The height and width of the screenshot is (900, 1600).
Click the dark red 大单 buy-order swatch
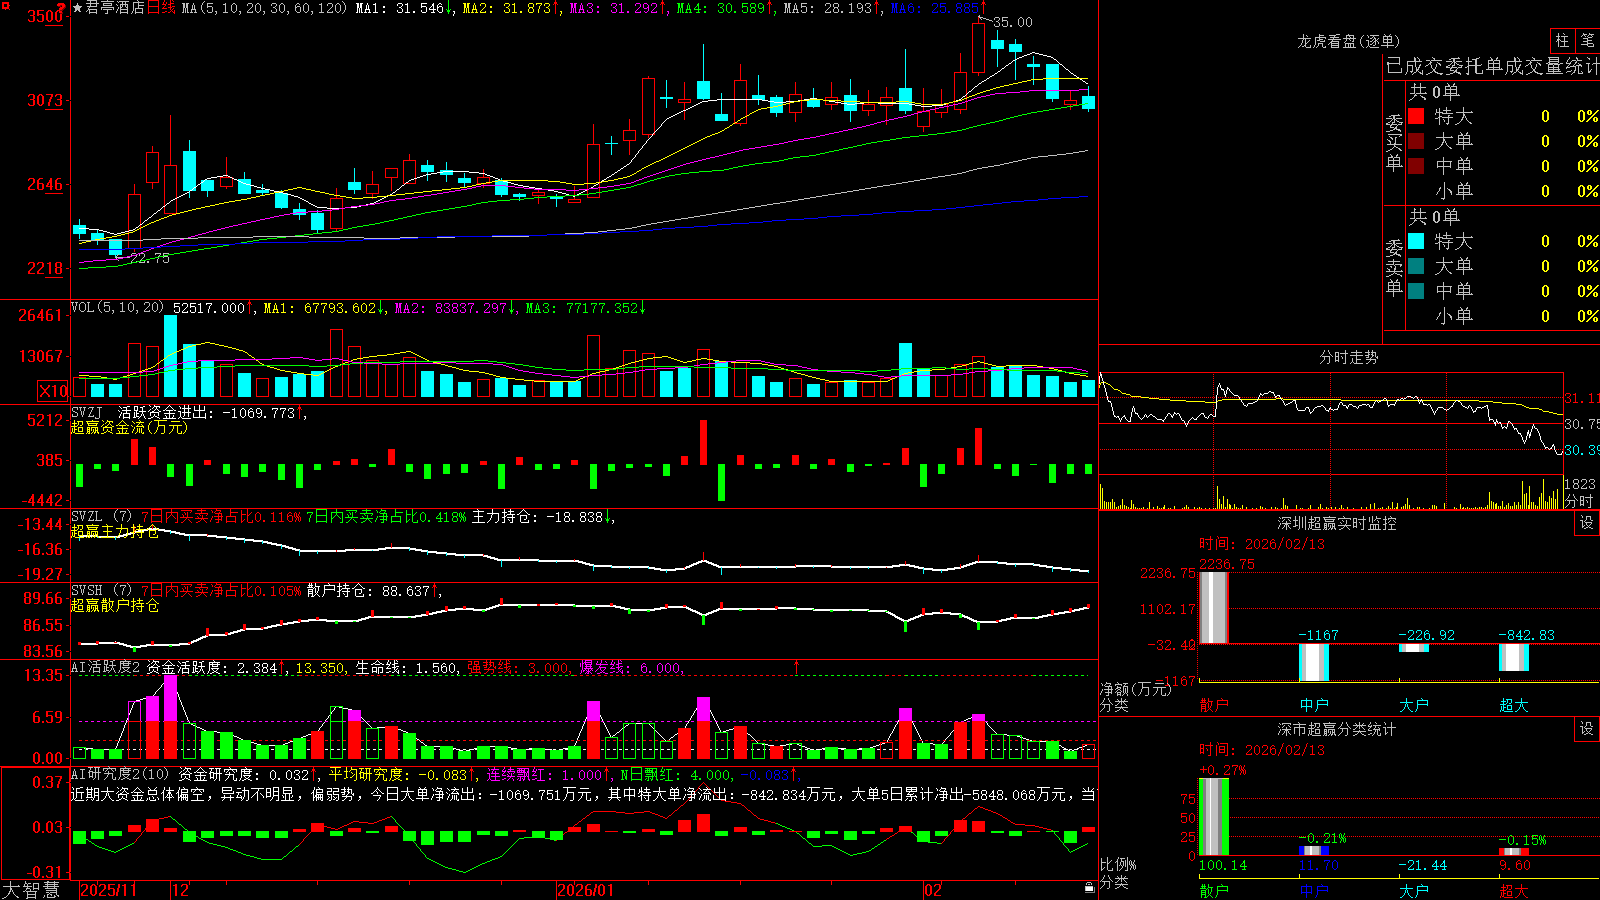point(1416,141)
